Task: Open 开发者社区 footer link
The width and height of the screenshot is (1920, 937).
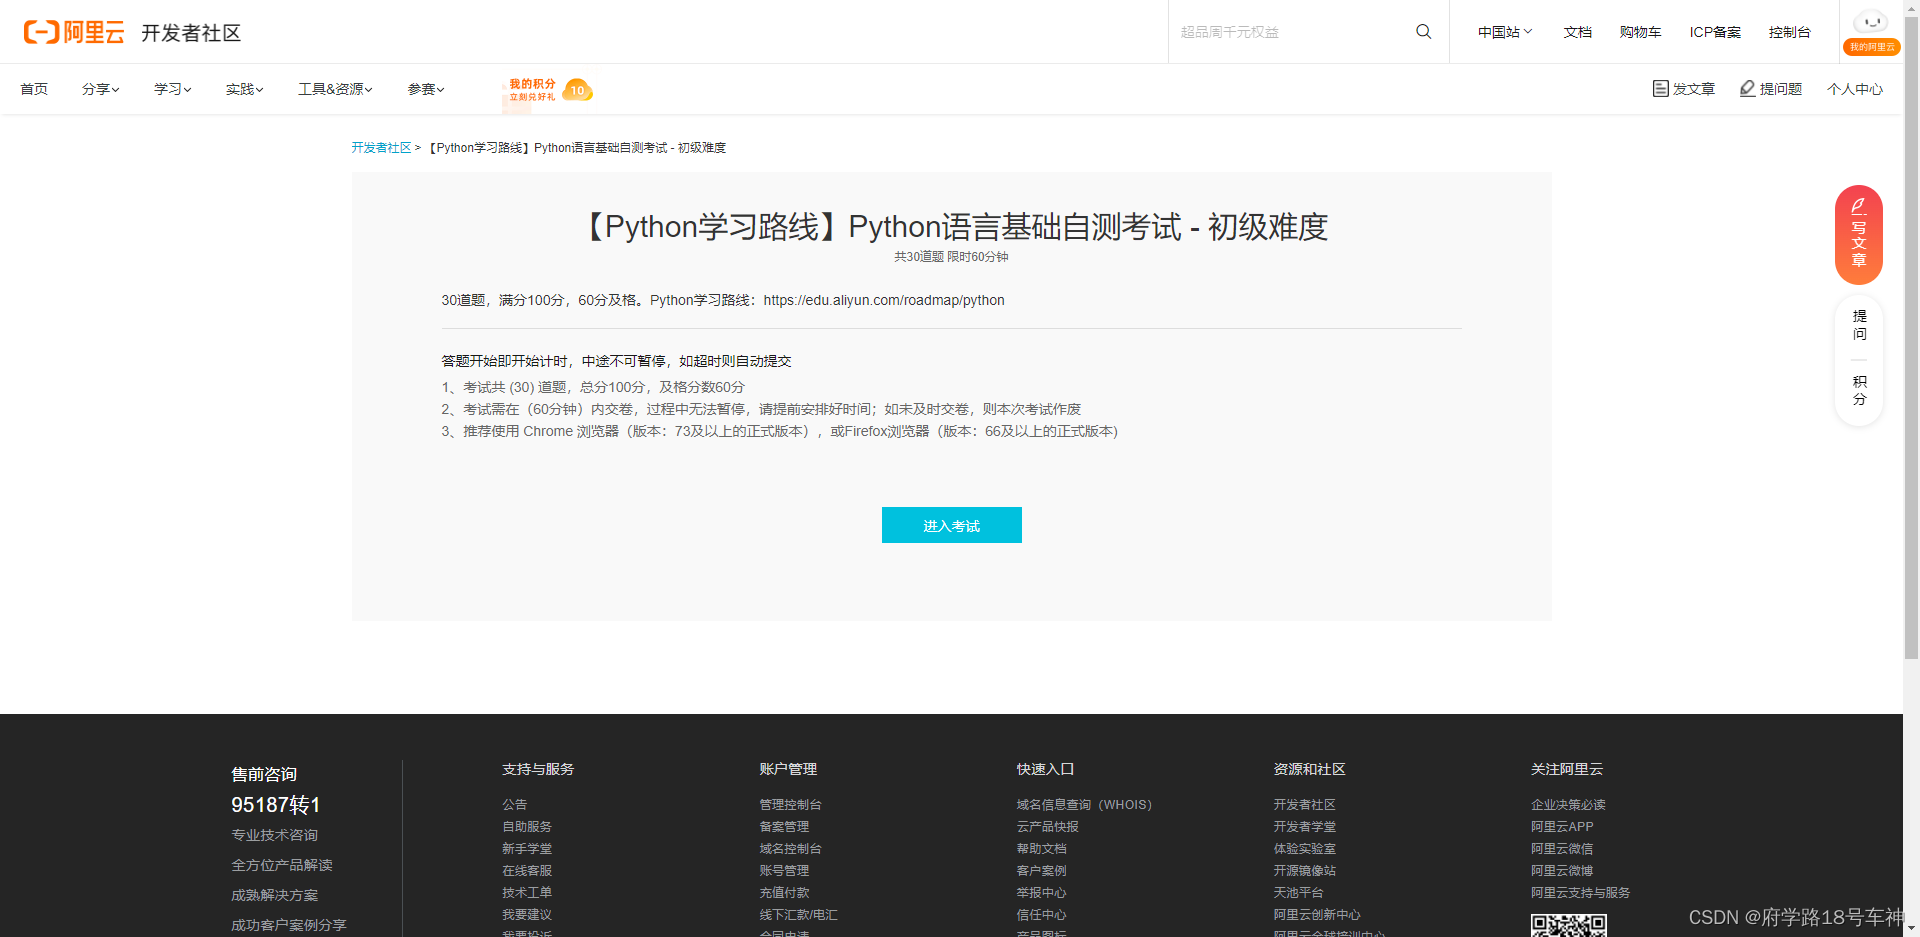Action: 1304,804
